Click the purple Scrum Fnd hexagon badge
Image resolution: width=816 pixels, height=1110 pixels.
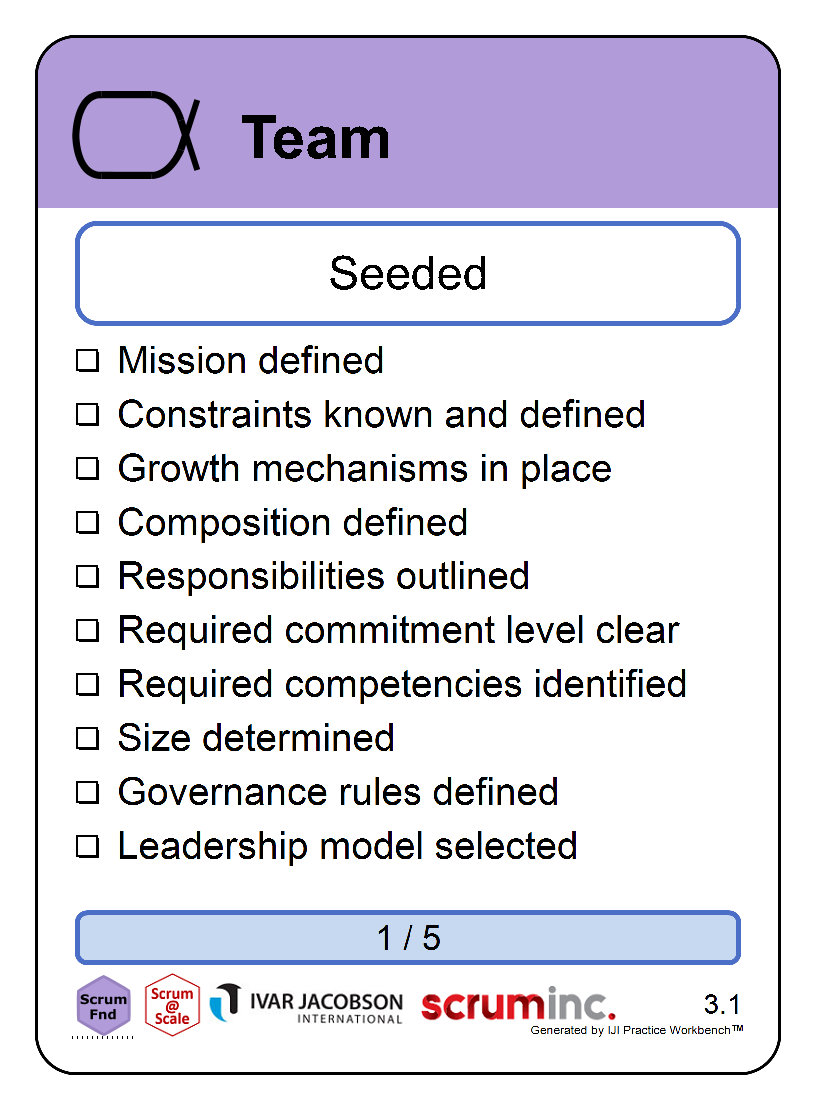(103, 1005)
